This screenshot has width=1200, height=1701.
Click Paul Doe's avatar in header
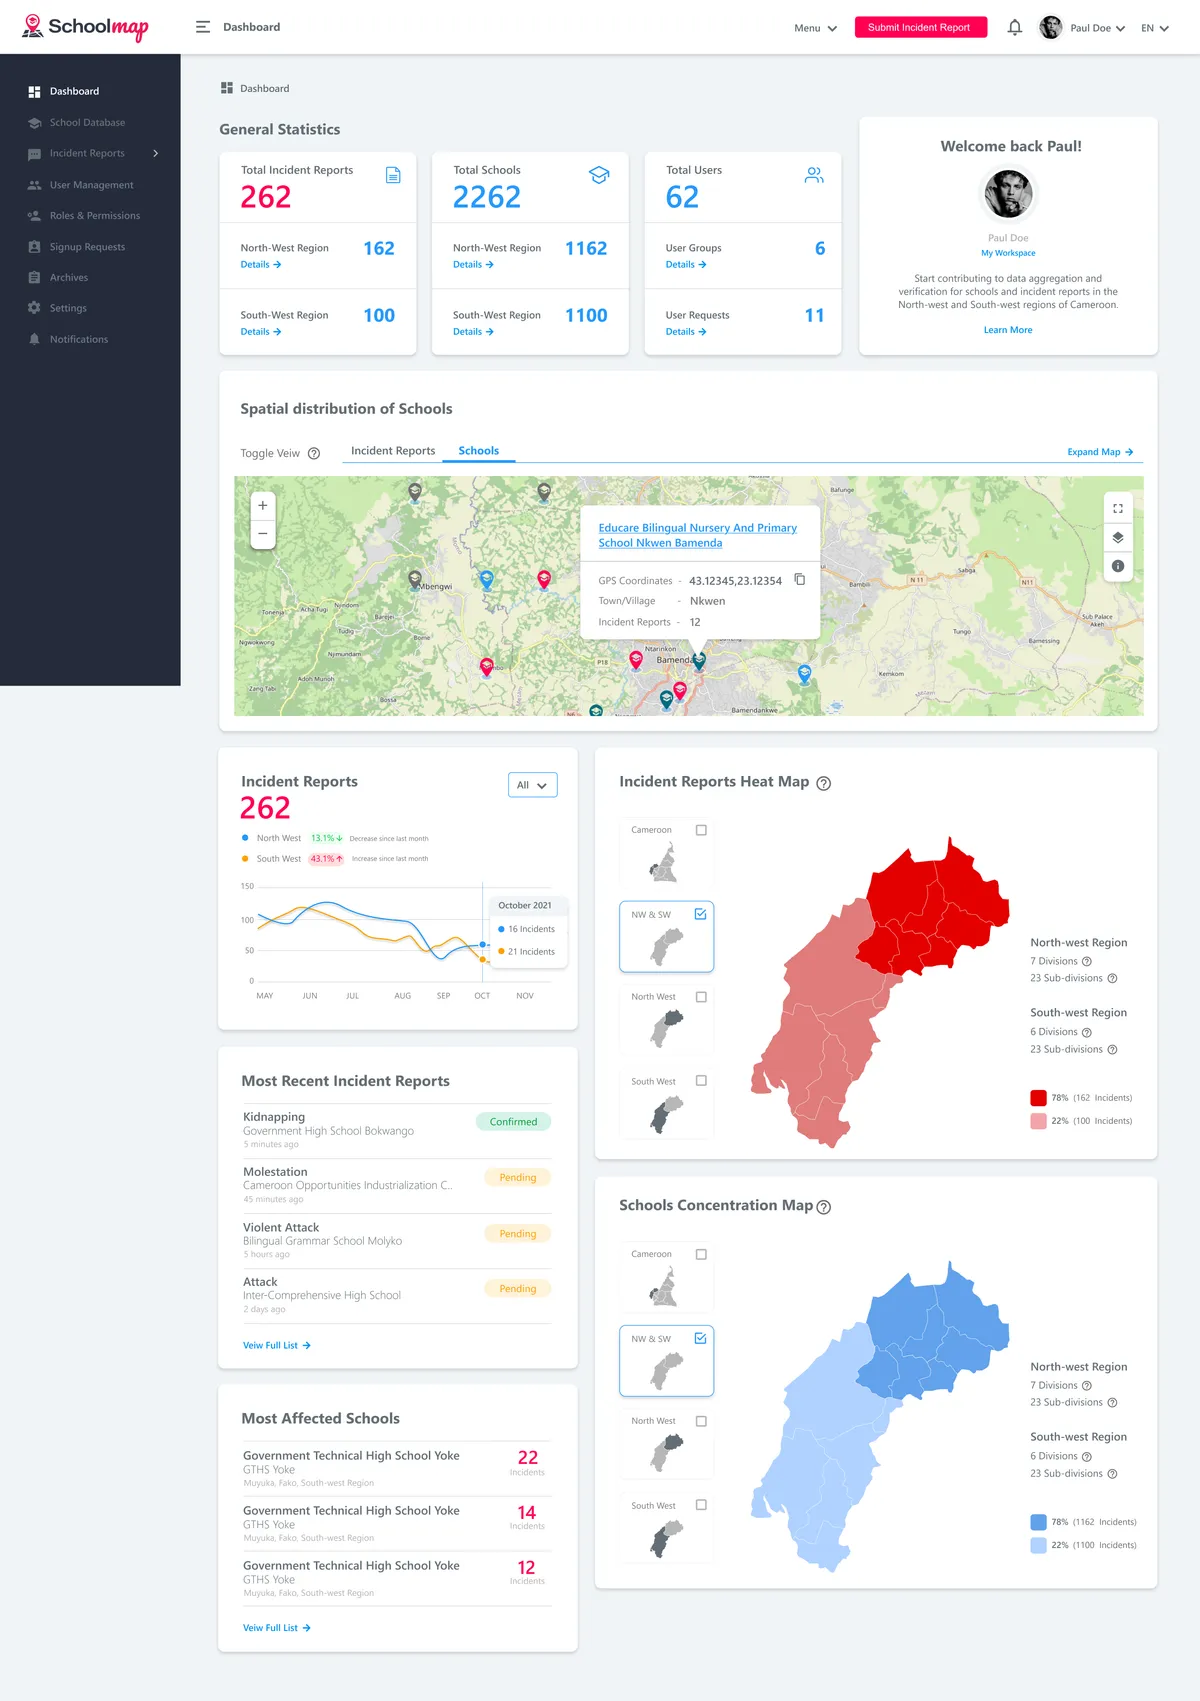[1050, 27]
